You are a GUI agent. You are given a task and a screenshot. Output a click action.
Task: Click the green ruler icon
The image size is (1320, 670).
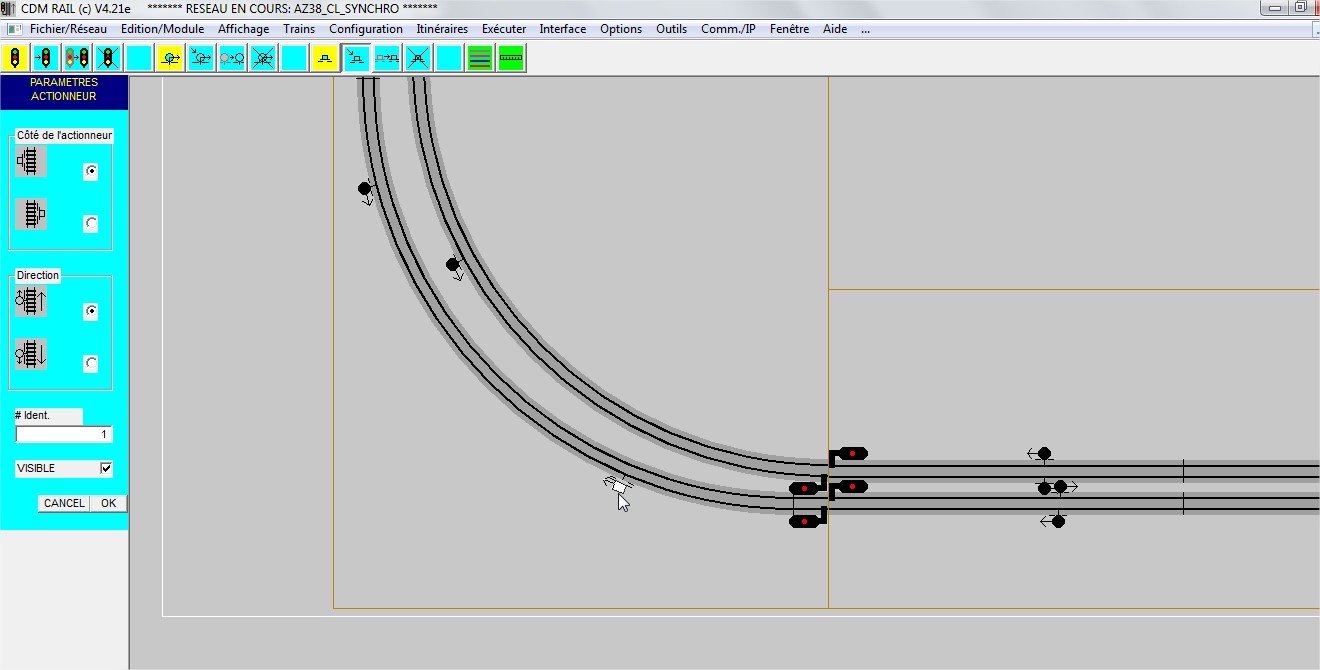[511, 58]
